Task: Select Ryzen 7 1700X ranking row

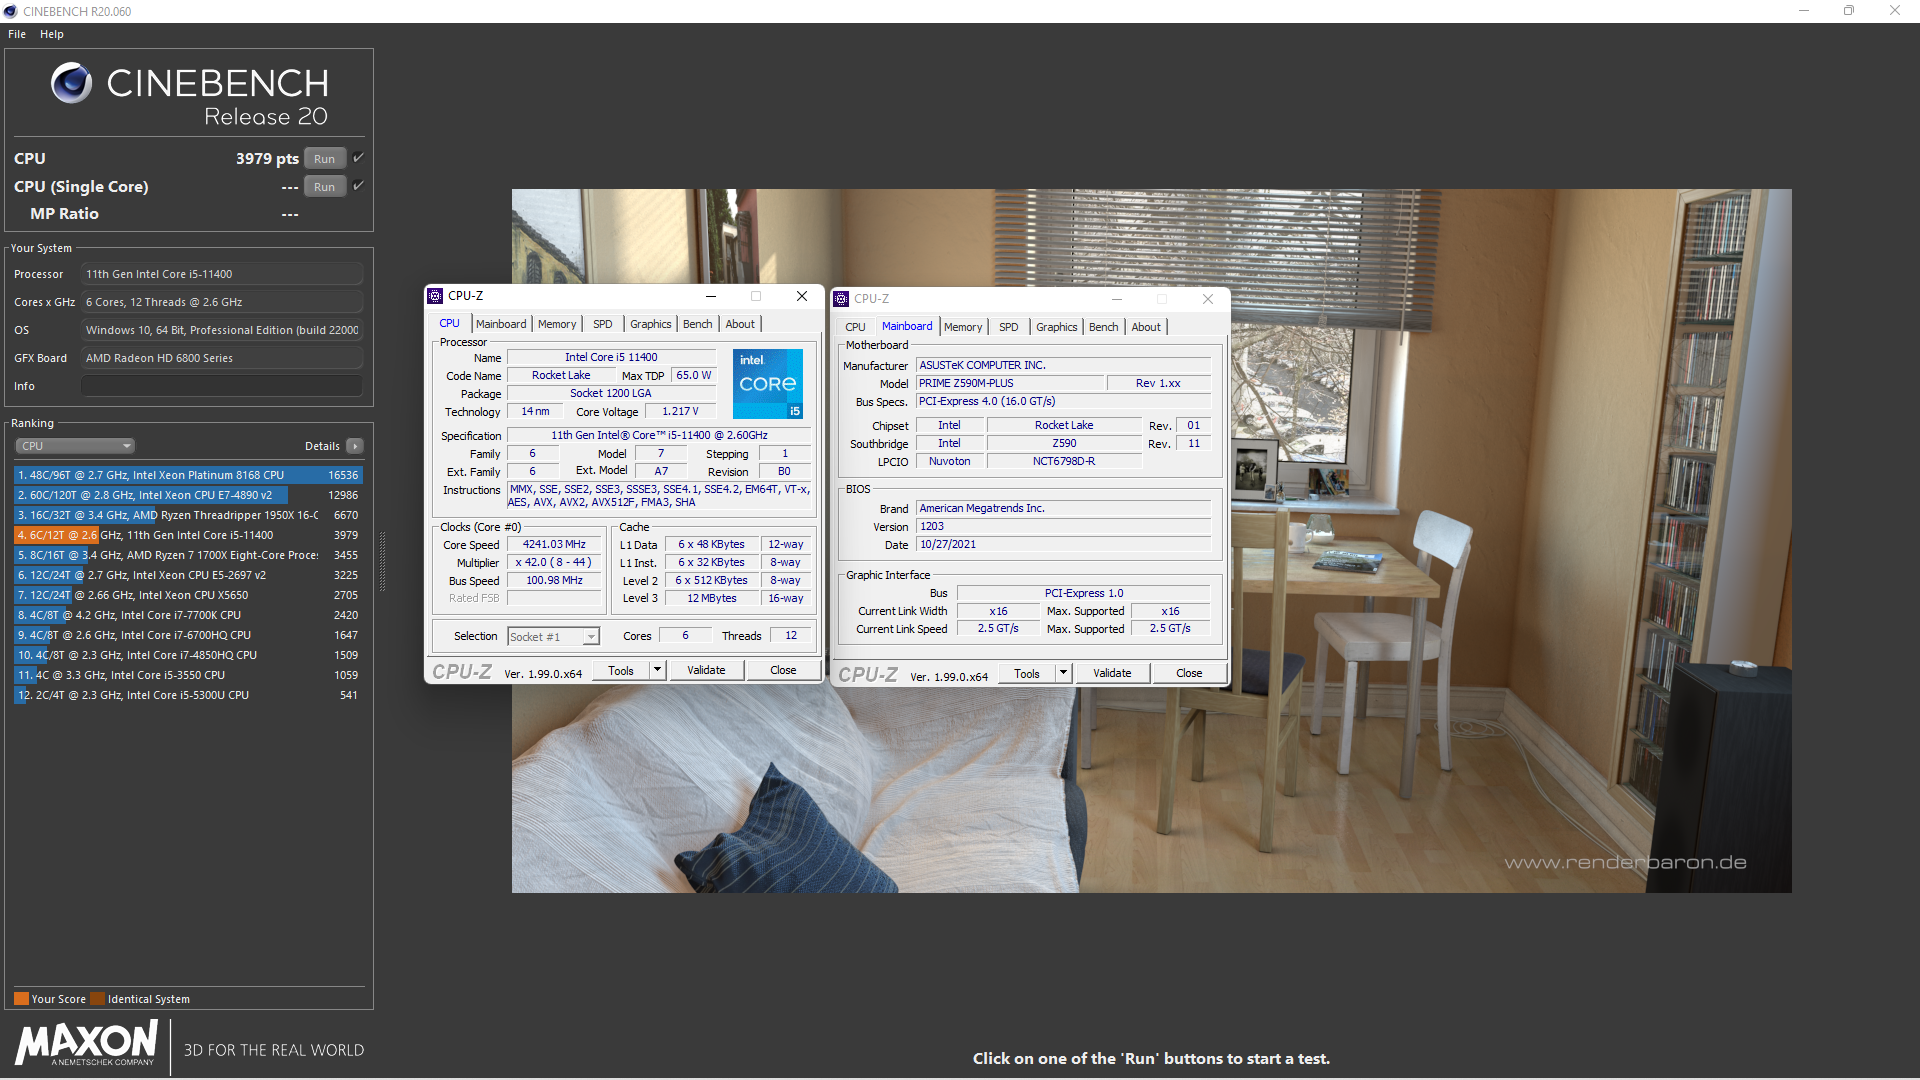Action: coord(188,555)
